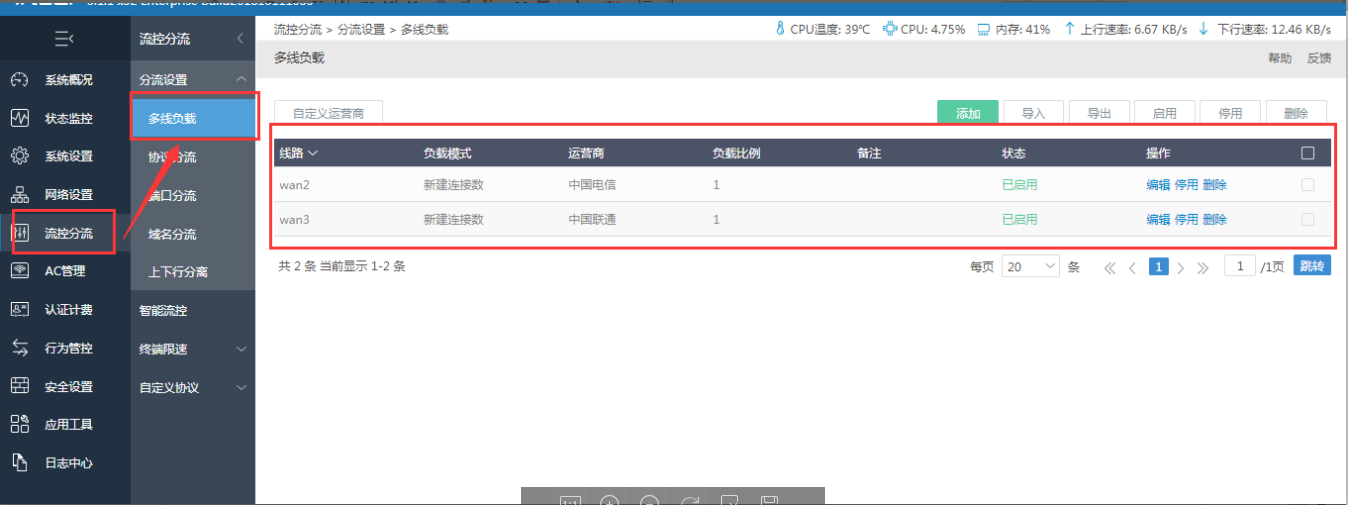This screenshot has width=1348, height=505.
Task: Open 系统设置 gear icon
Action: [x=19, y=156]
